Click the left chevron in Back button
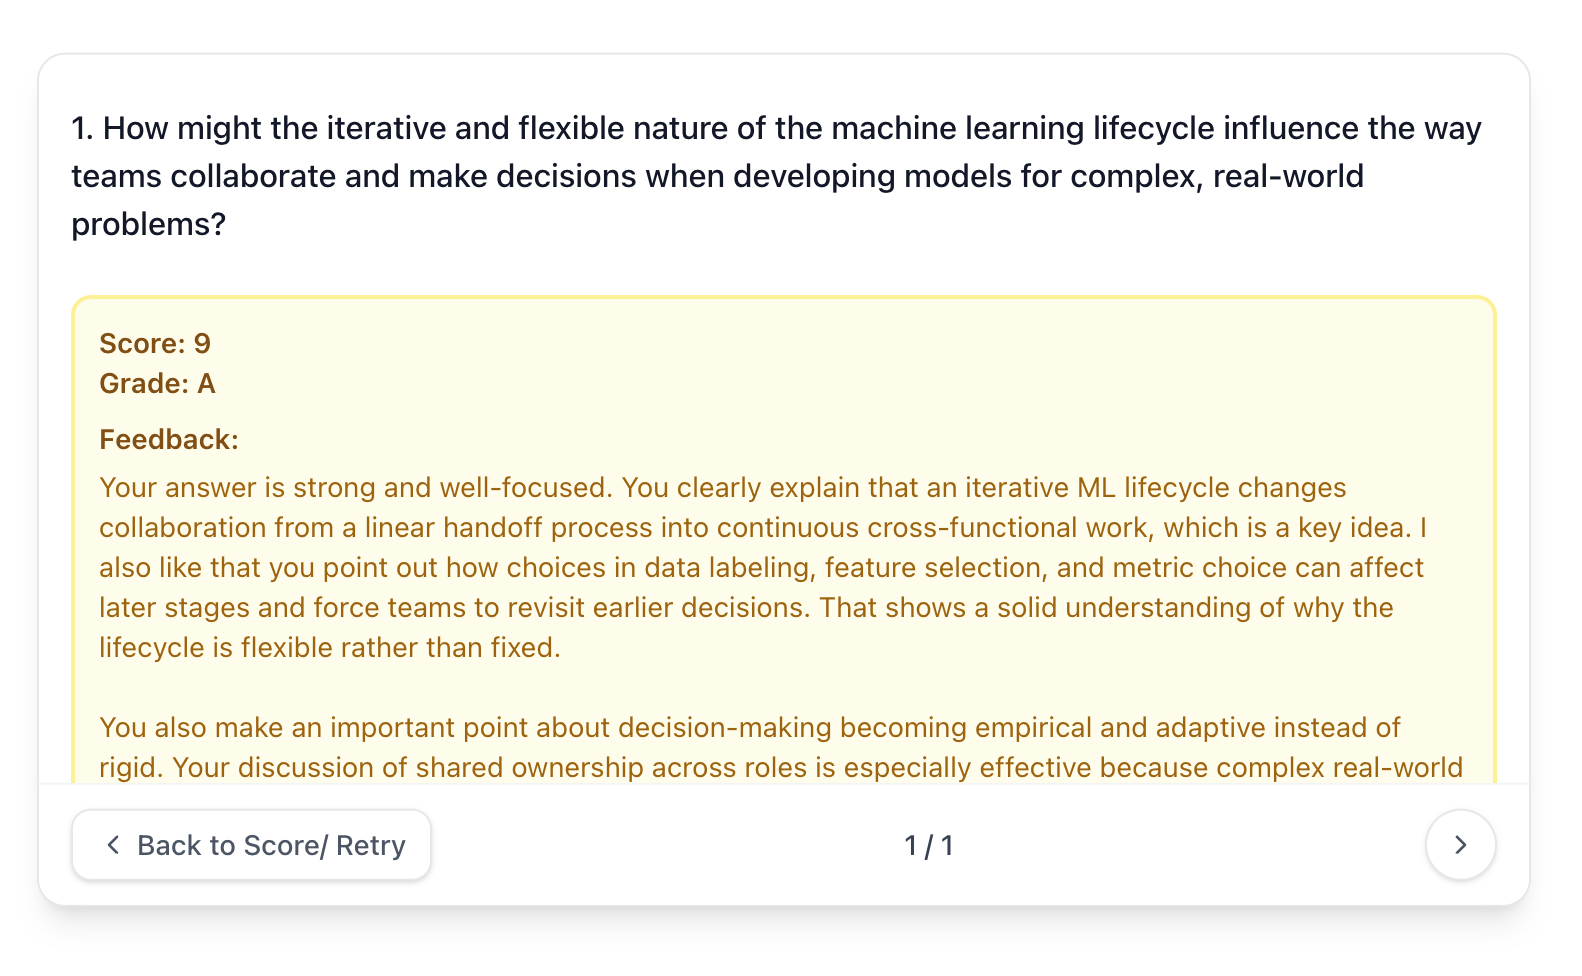This screenshot has width=1582, height=976. pyautogui.click(x=113, y=845)
